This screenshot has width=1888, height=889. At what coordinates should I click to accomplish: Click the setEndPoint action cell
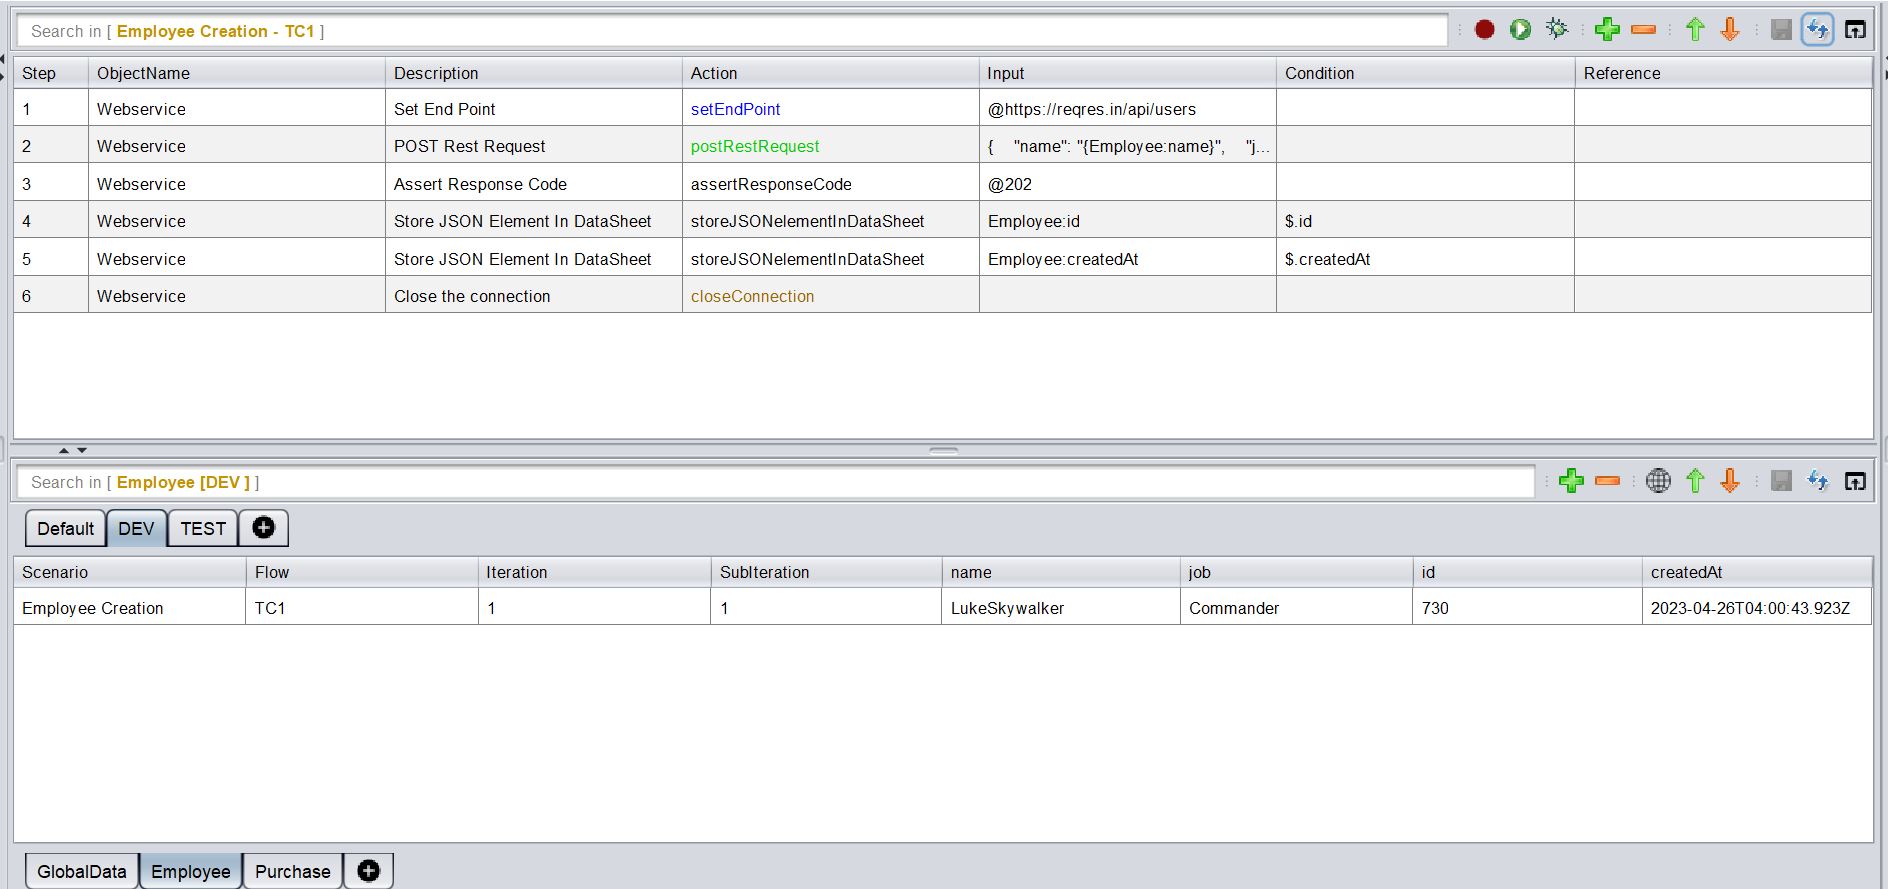(x=830, y=109)
